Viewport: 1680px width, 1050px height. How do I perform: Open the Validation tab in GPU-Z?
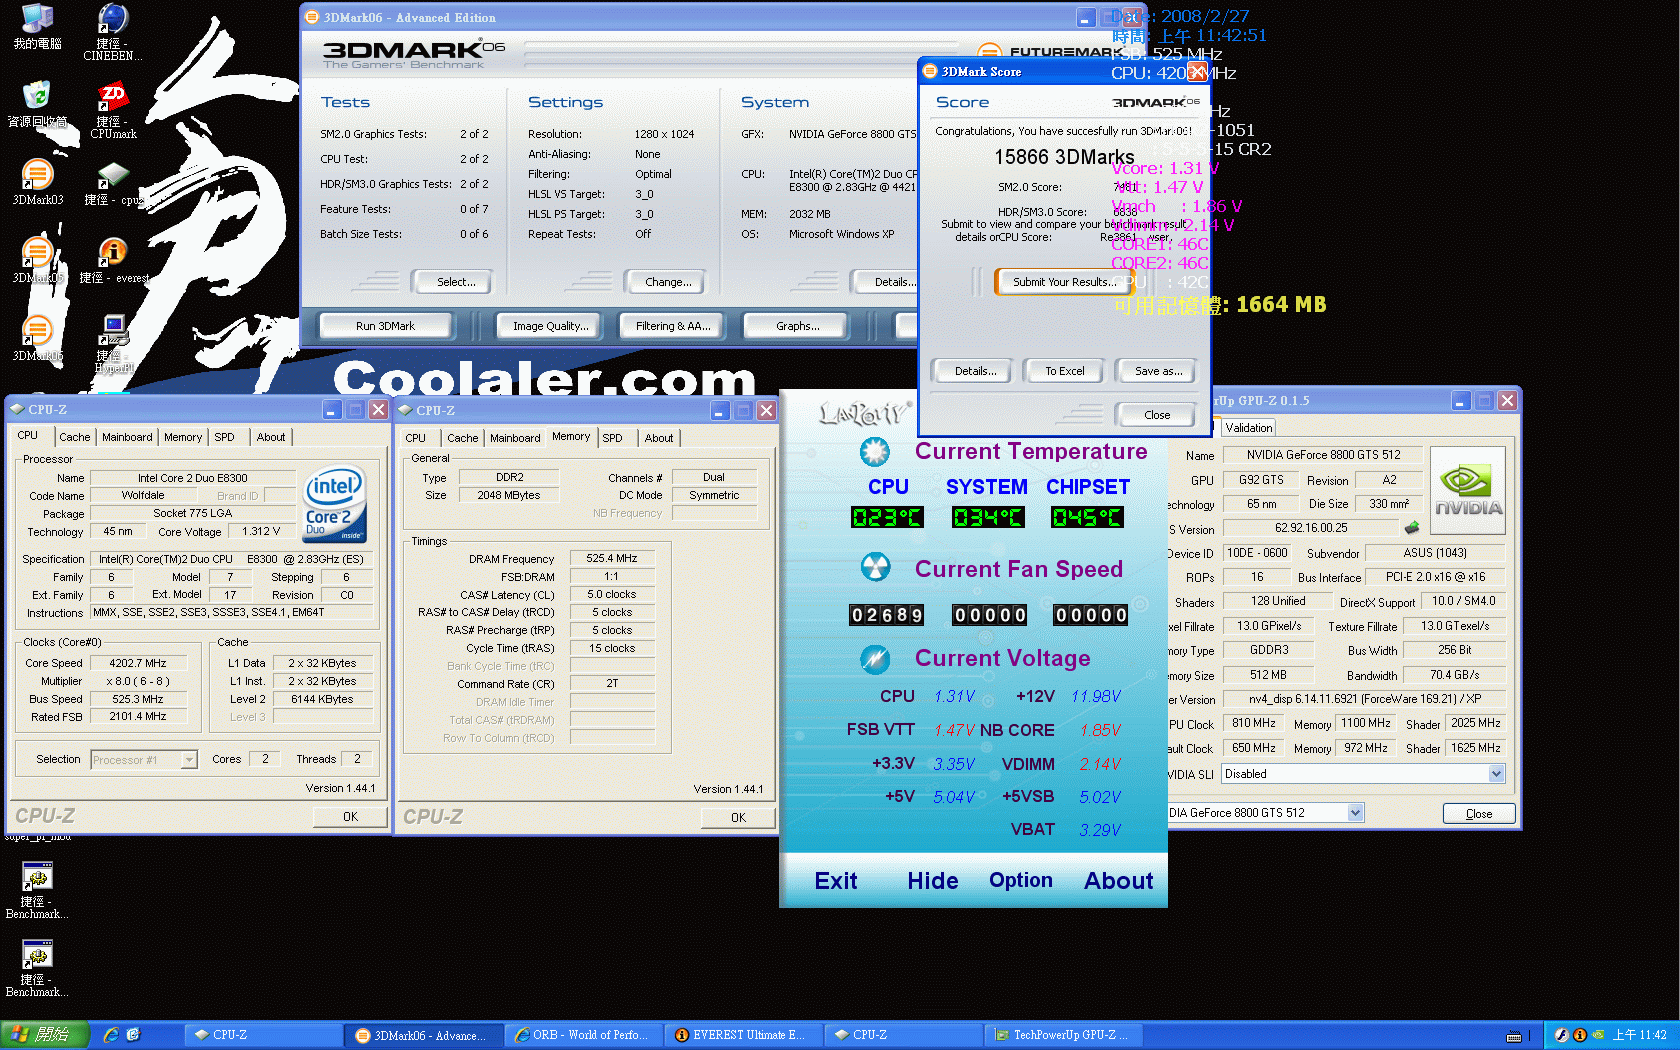pos(1249,427)
